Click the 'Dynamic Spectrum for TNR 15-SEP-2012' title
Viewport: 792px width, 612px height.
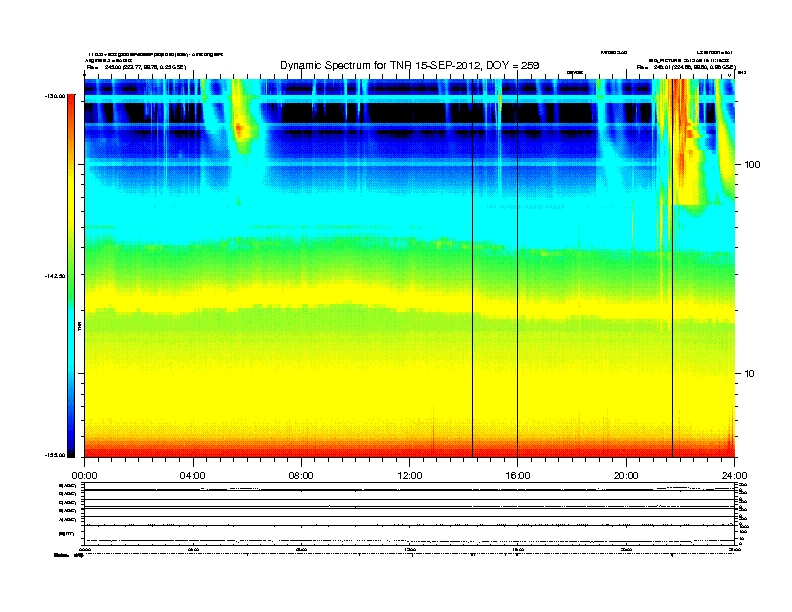pyautogui.click(x=410, y=65)
